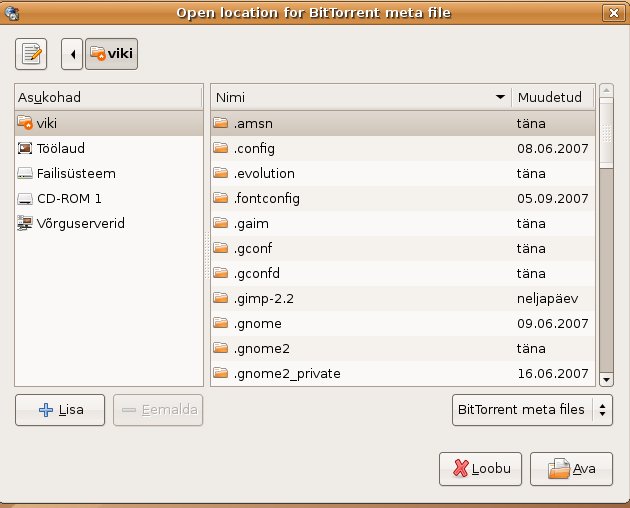This screenshot has height=508, width=630.
Task: Open Võrguserverid network servers
Action: click(x=80, y=223)
